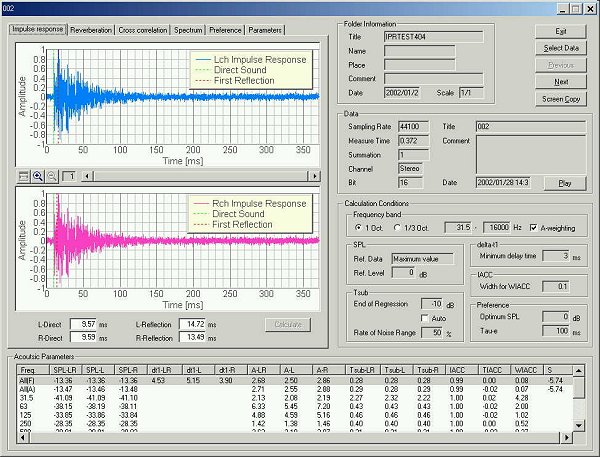Viewport: 600px width, 457px height.
Task: Click the zoom out magnifier icon
Action: coord(51,175)
